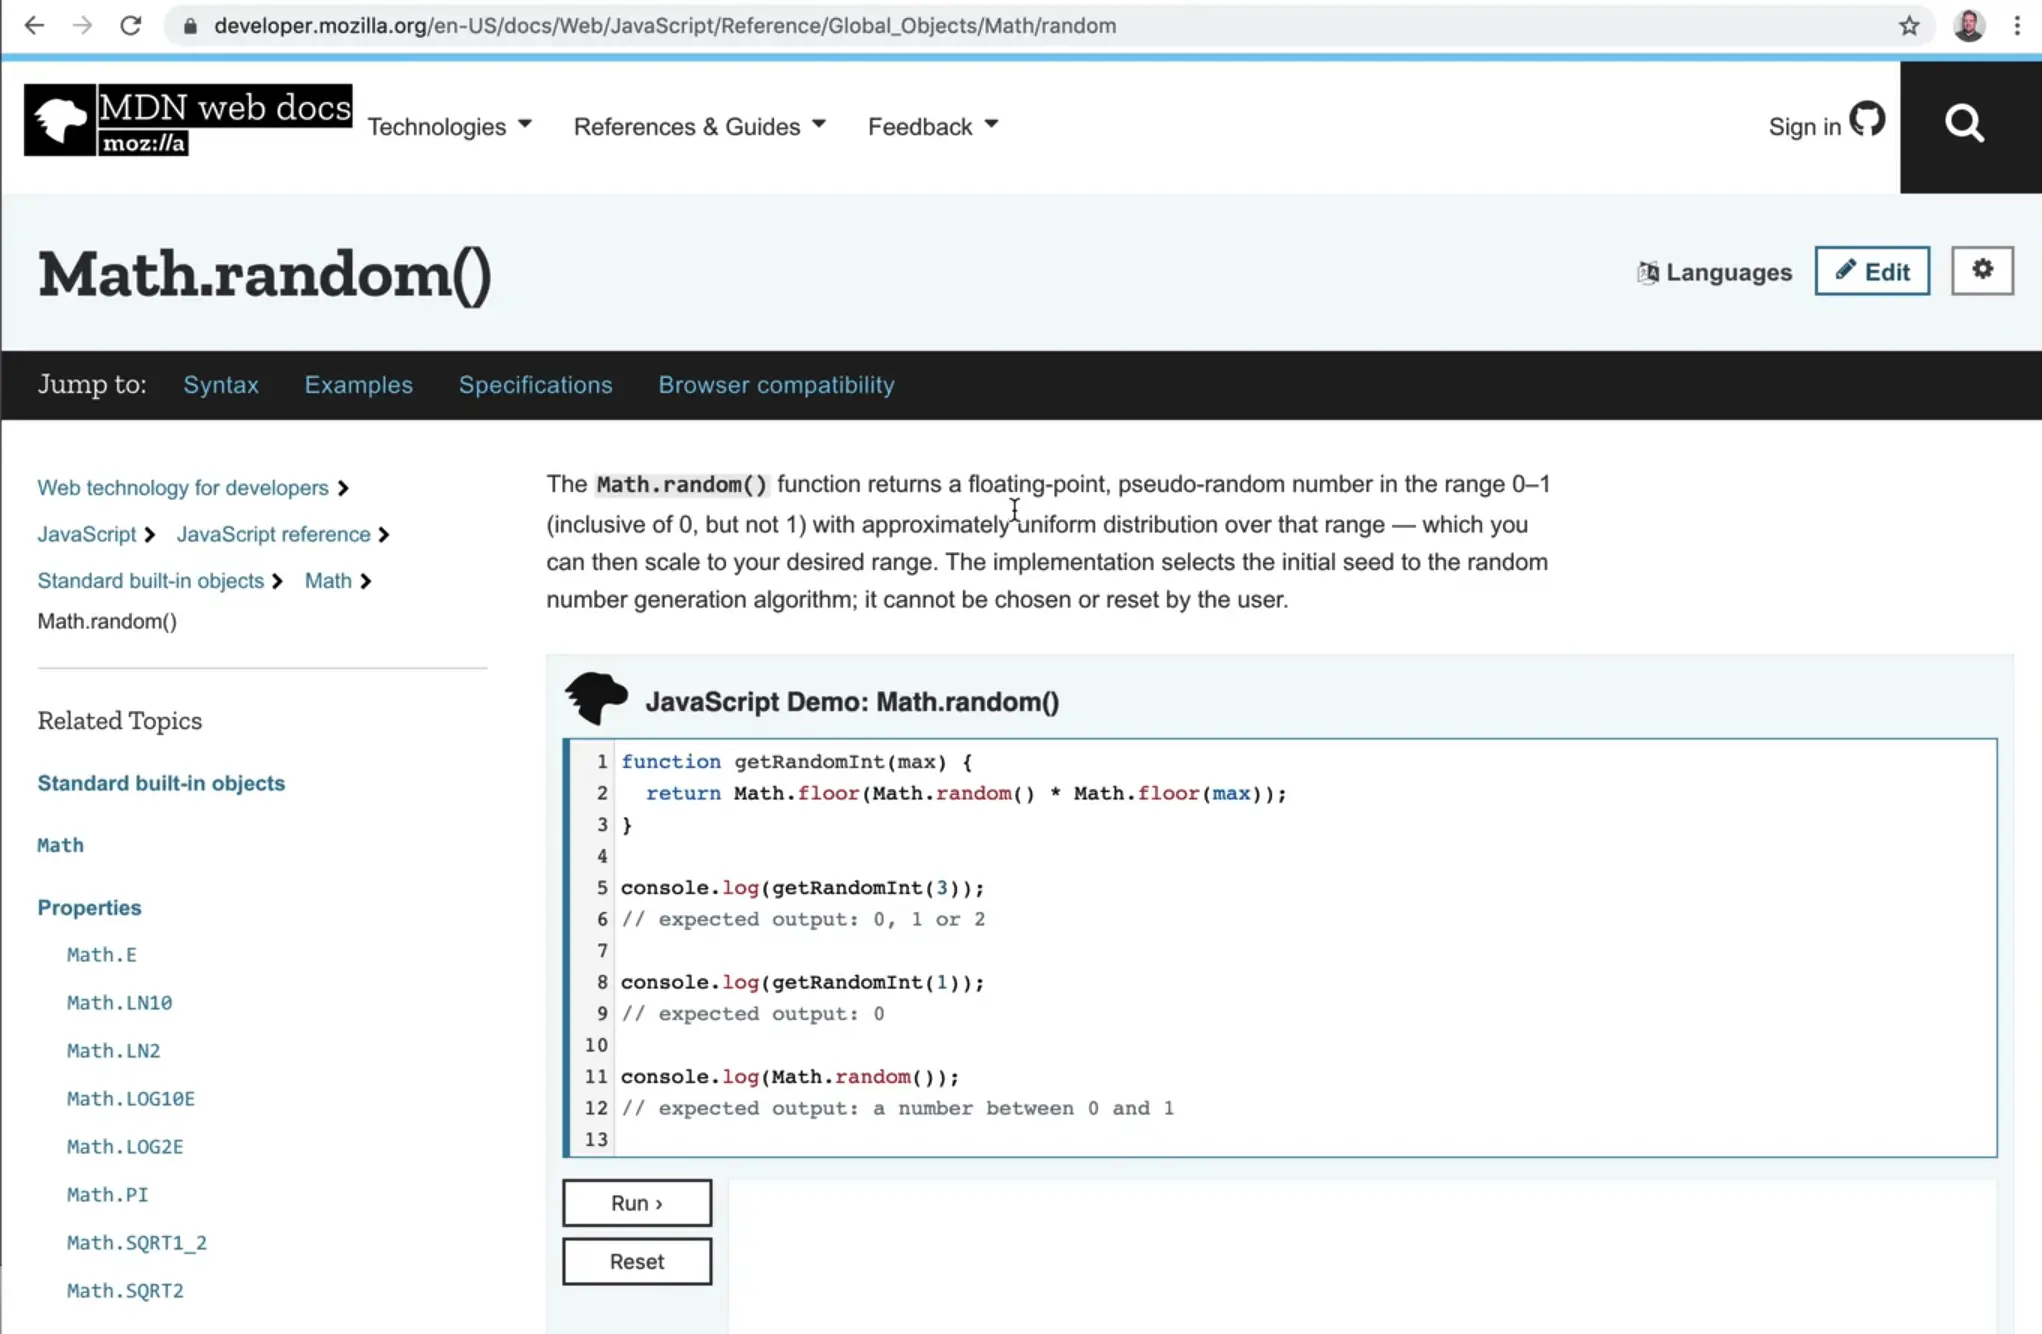The width and height of the screenshot is (2042, 1334).
Task: Click the GitHub icon beside Sign in
Action: 1866,120
